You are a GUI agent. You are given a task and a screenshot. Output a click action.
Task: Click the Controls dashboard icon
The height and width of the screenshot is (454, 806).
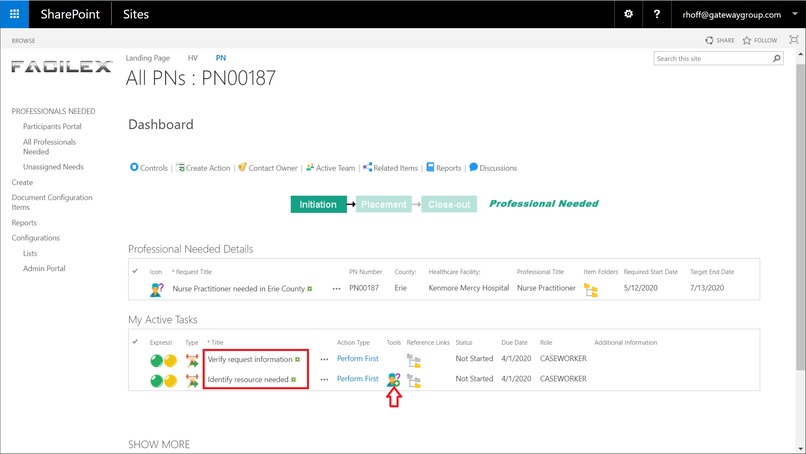134,167
